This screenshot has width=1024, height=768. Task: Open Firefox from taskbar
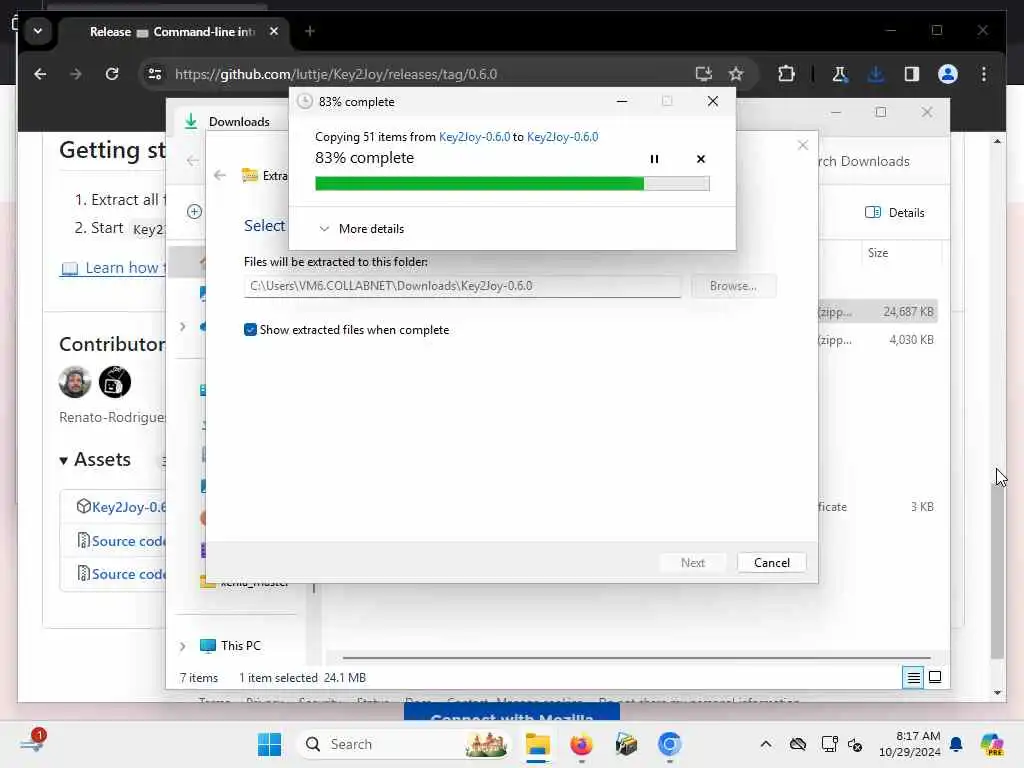(x=581, y=744)
